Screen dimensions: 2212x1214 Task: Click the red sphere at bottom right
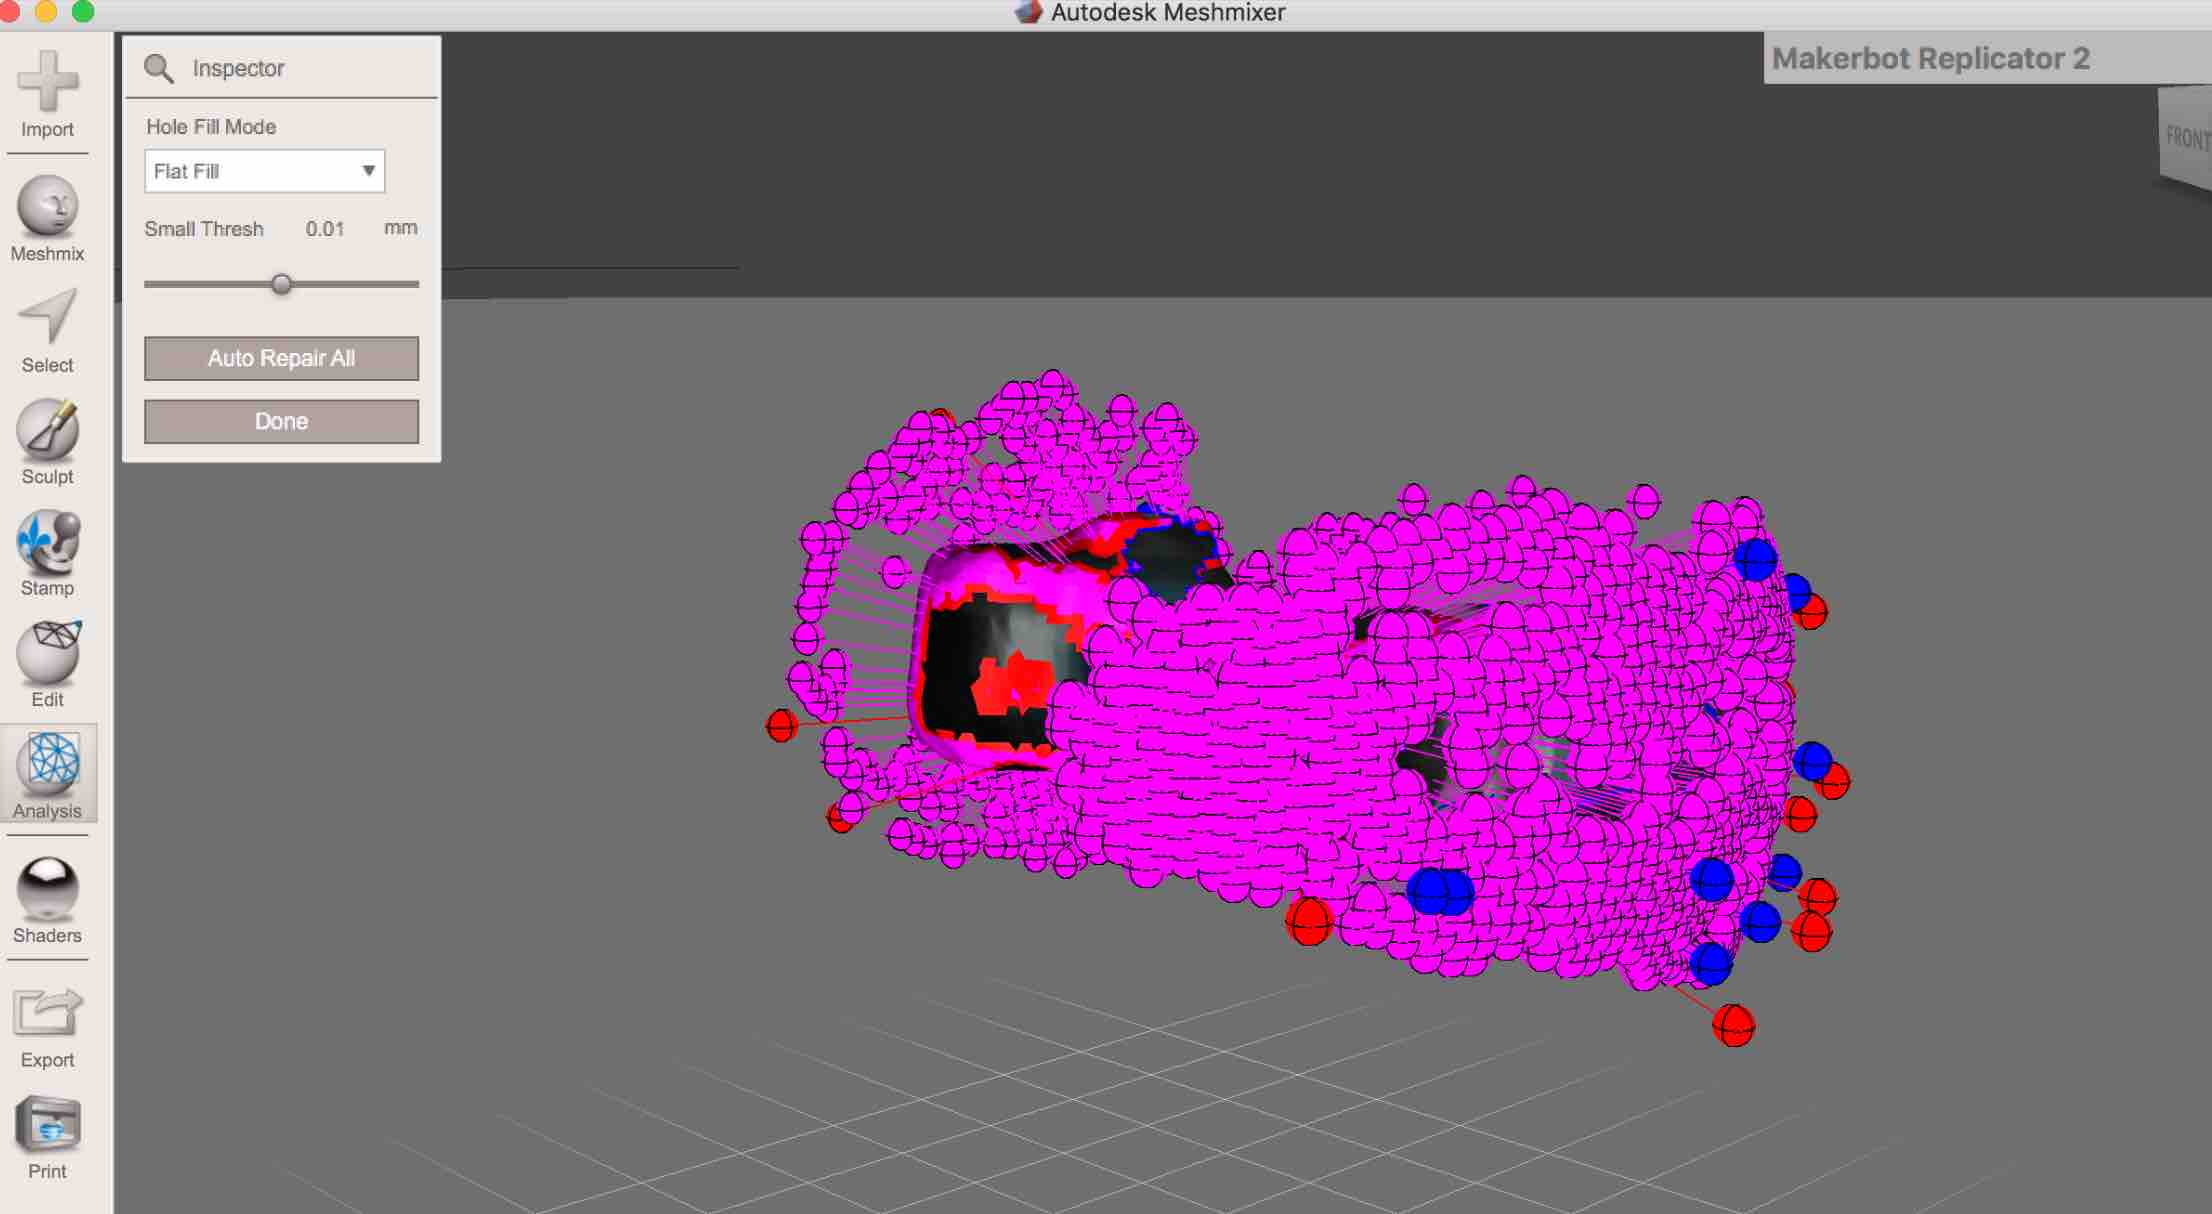coord(1733,1025)
